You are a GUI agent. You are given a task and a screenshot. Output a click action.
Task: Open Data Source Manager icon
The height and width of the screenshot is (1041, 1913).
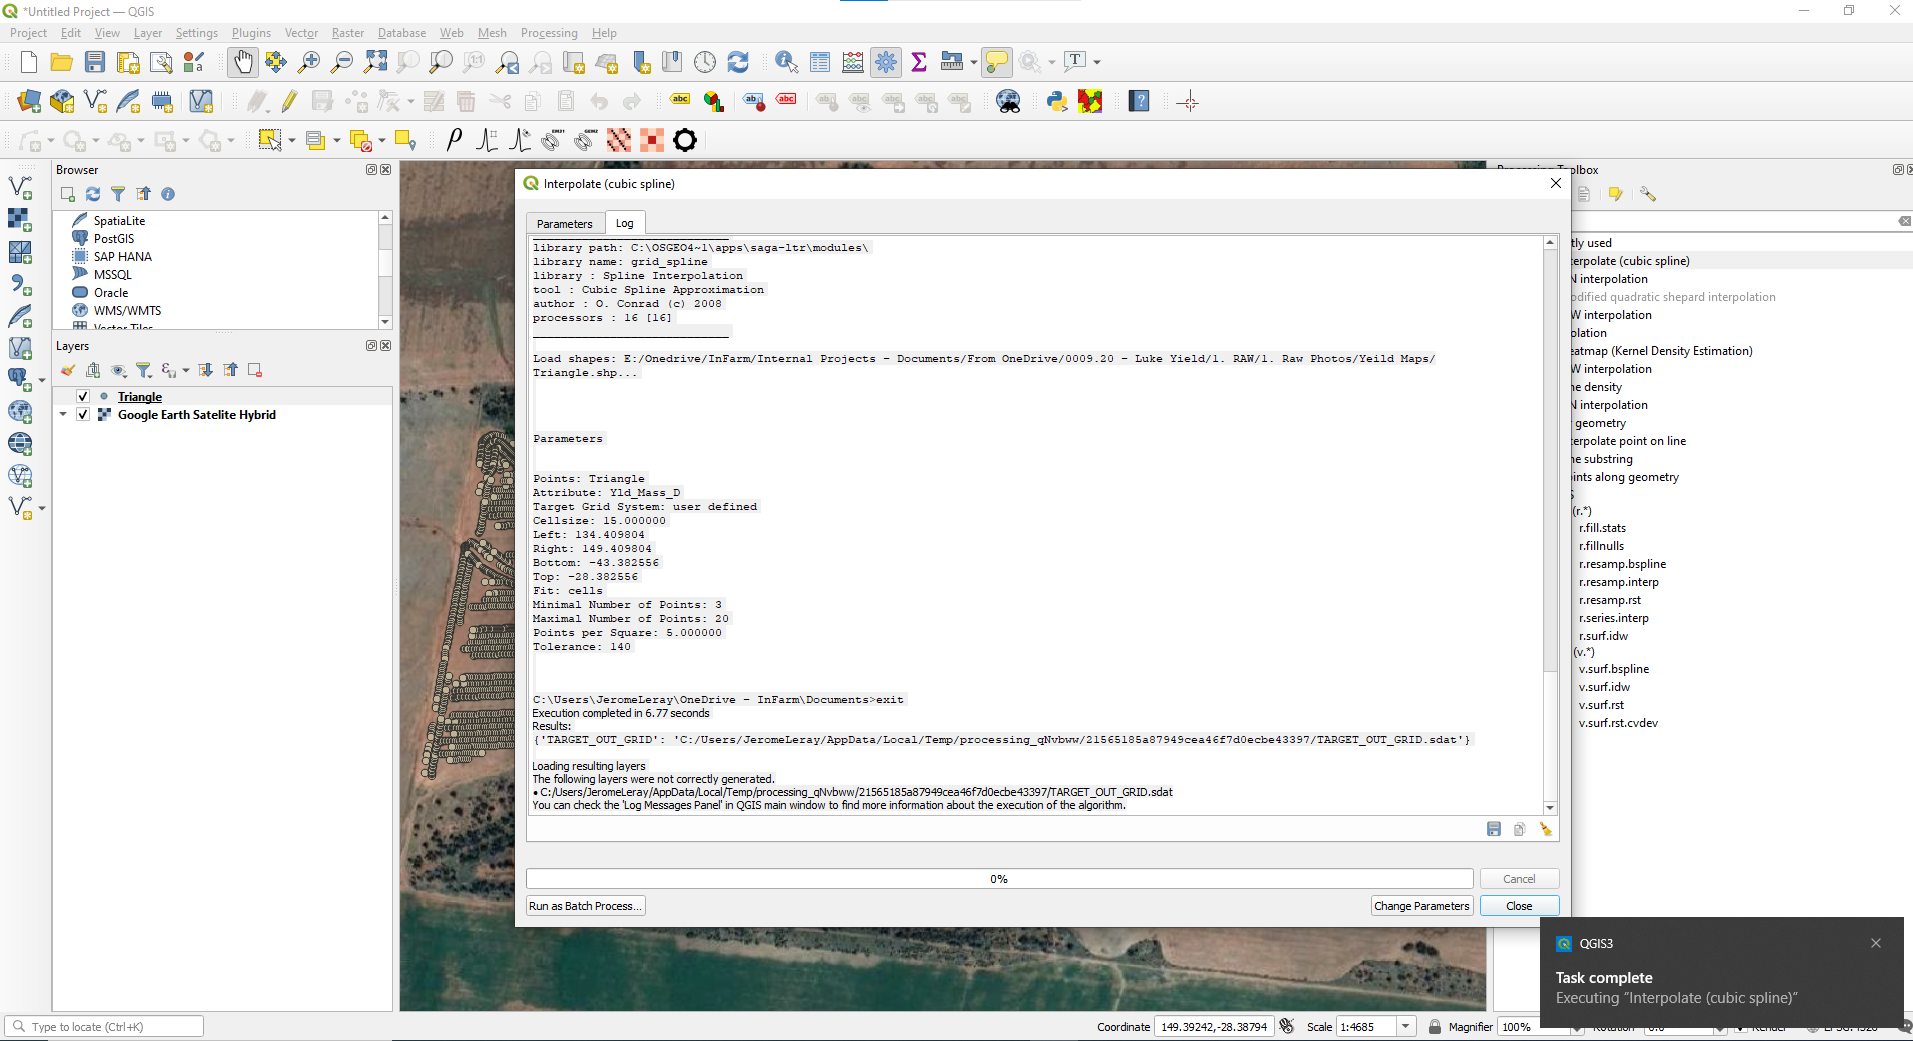29,101
